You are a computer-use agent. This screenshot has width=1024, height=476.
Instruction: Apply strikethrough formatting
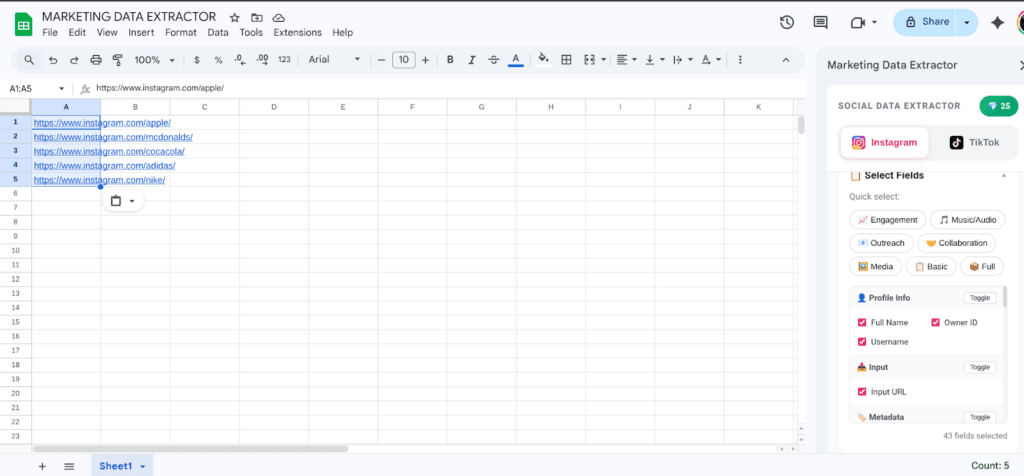pos(494,60)
